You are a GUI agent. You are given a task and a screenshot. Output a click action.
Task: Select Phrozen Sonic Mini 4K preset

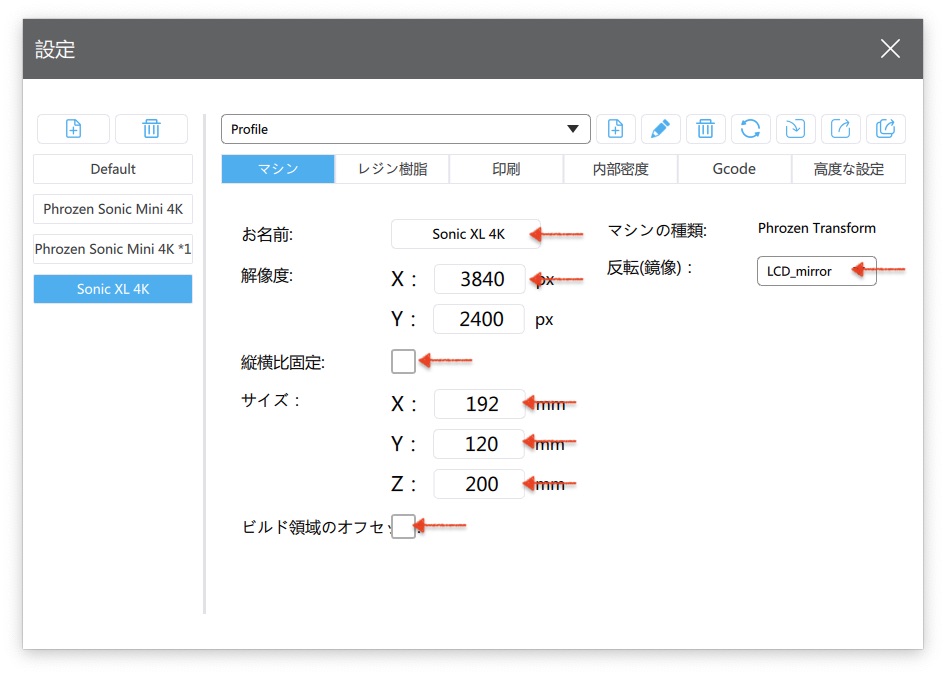[113, 209]
